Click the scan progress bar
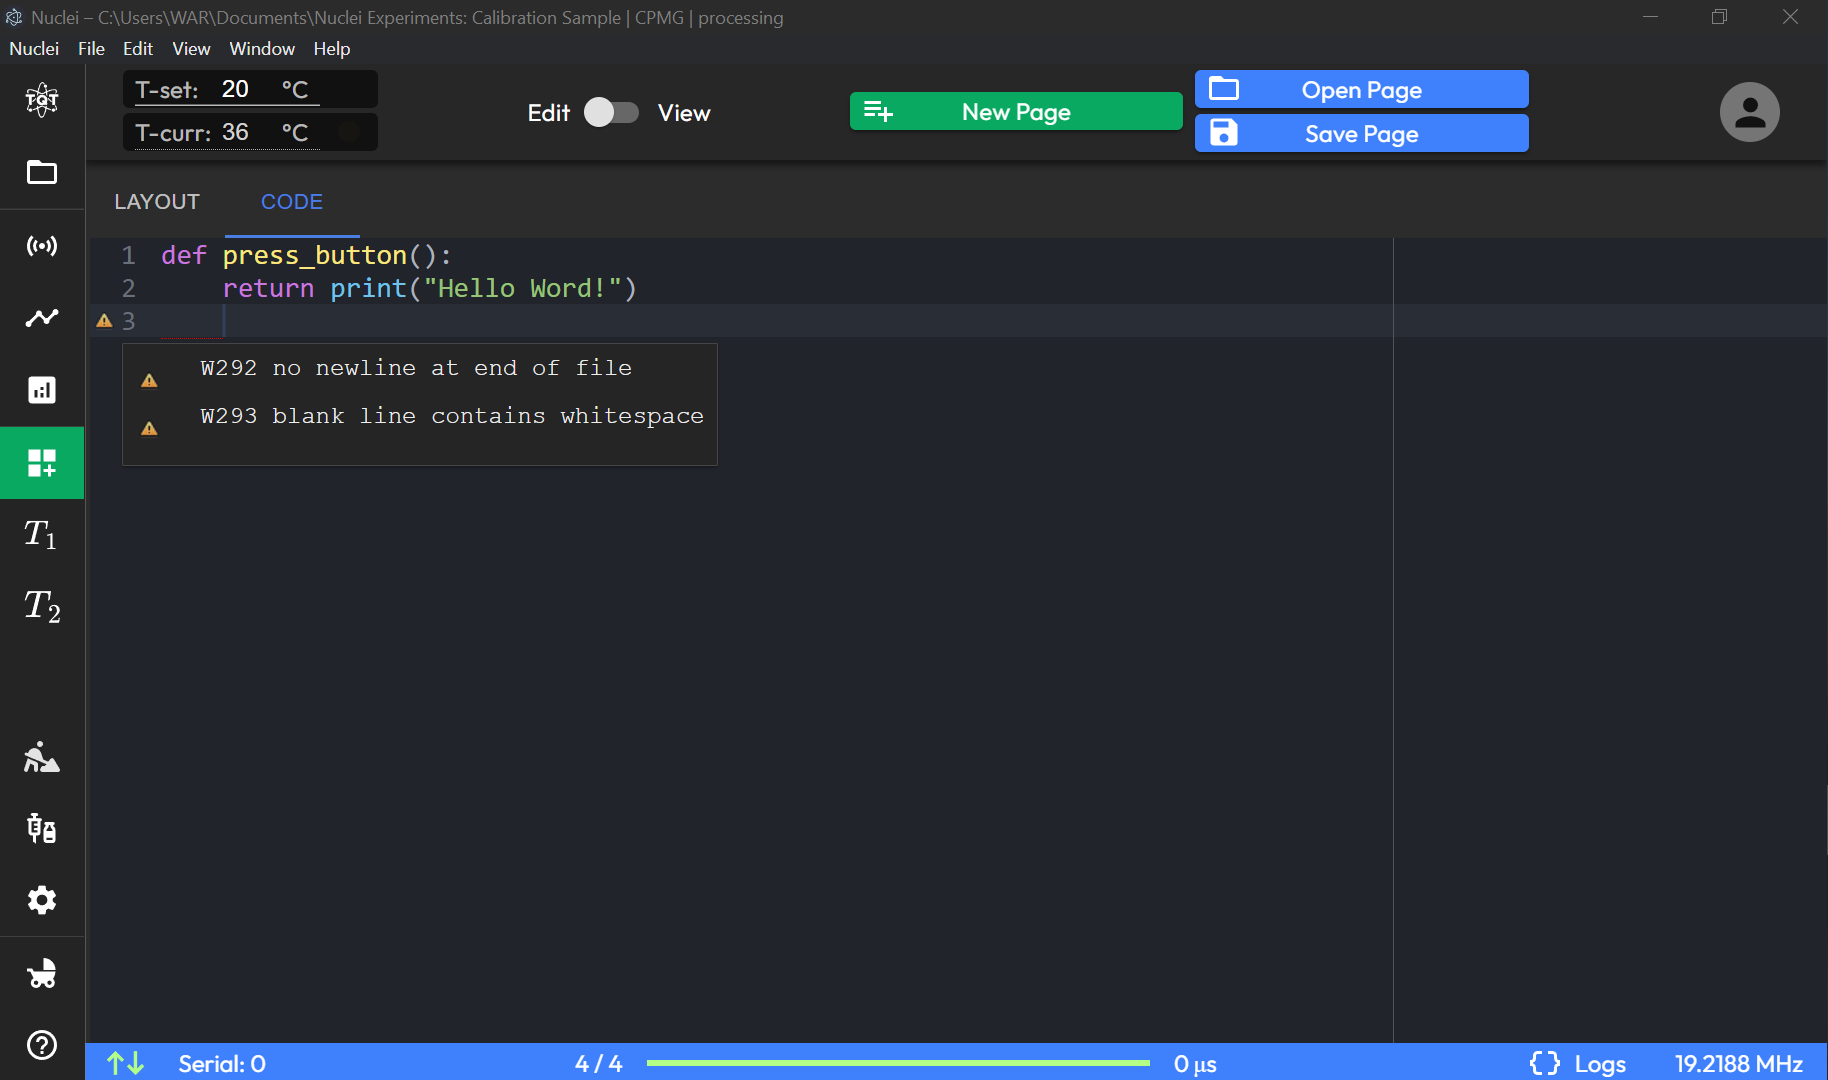This screenshot has width=1828, height=1080. (x=898, y=1063)
